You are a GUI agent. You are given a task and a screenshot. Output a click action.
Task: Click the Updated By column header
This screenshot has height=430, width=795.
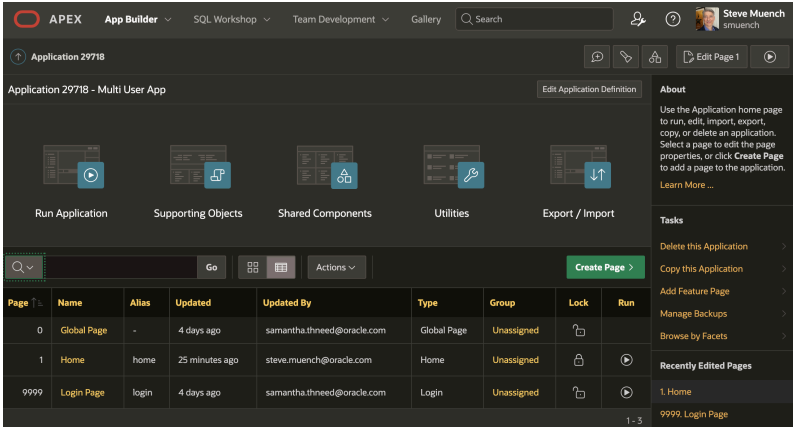click(x=286, y=303)
